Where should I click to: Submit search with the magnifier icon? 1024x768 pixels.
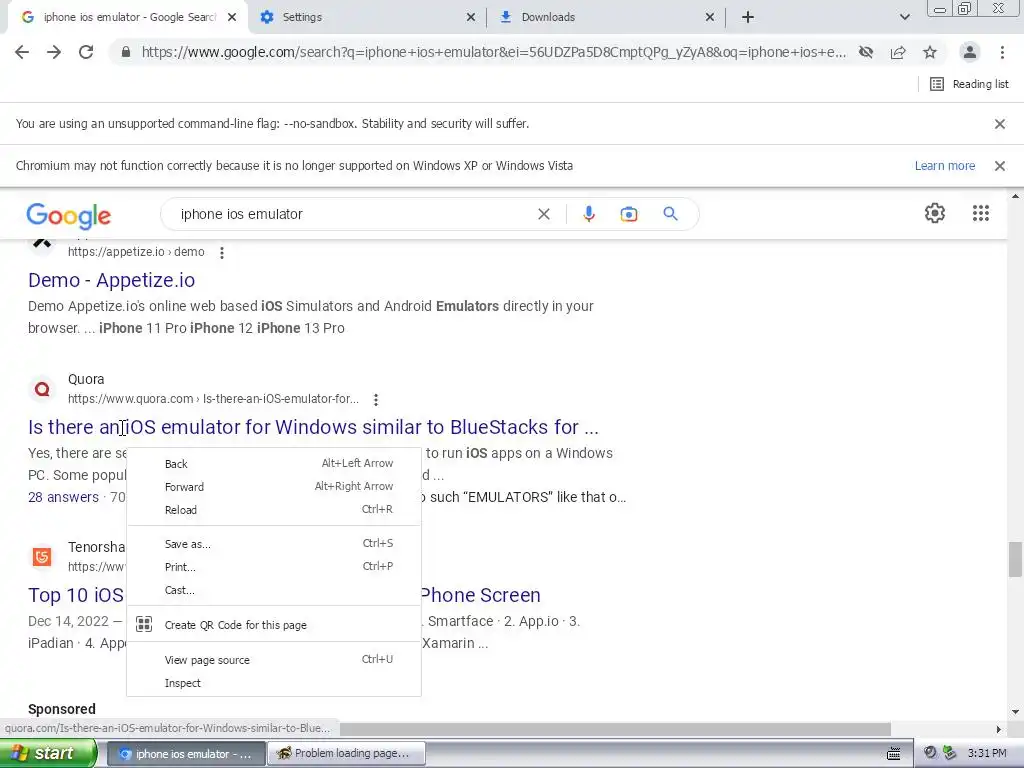671,214
